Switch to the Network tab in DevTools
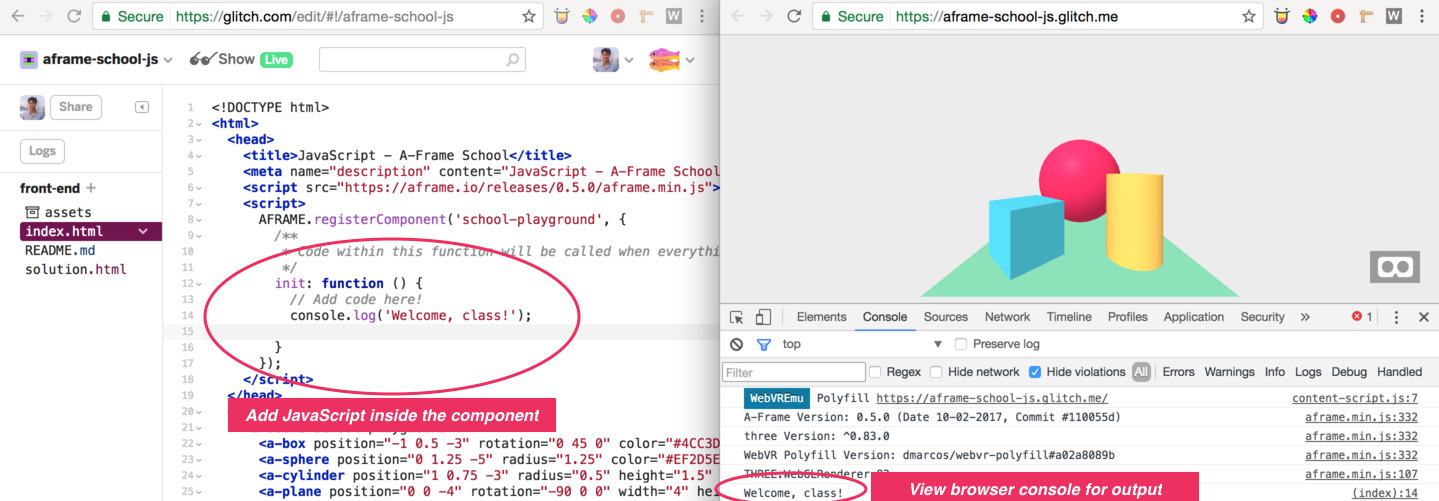Viewport: 1439px width, 501px height. coord(1007,317)
